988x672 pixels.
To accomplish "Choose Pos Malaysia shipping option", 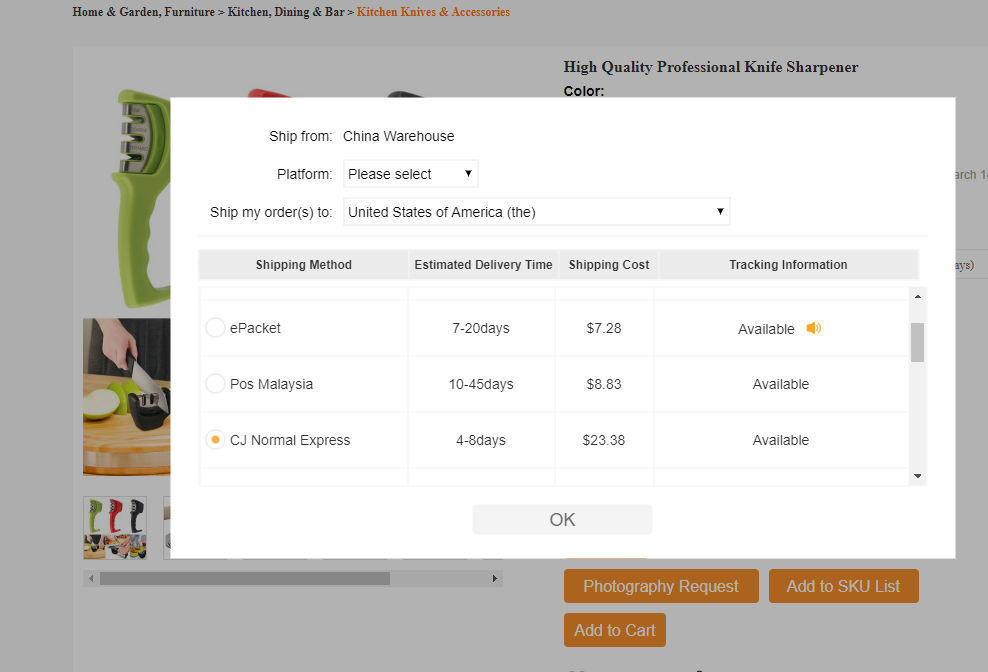I will click(x=215, y=384).
